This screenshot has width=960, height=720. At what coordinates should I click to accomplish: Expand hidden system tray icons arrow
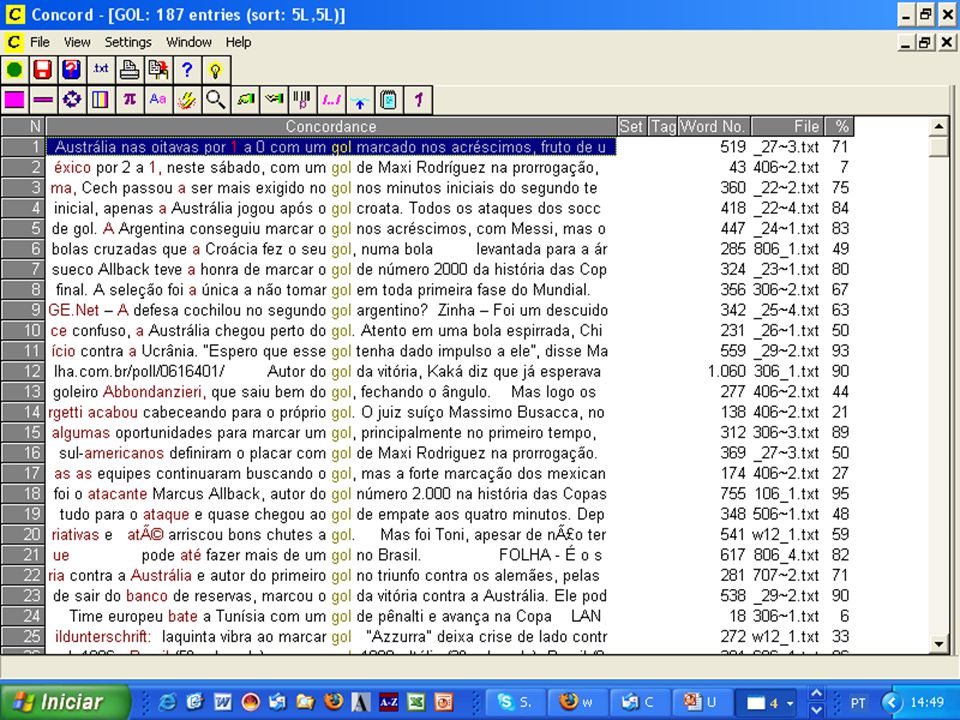(x=891, y=702)
